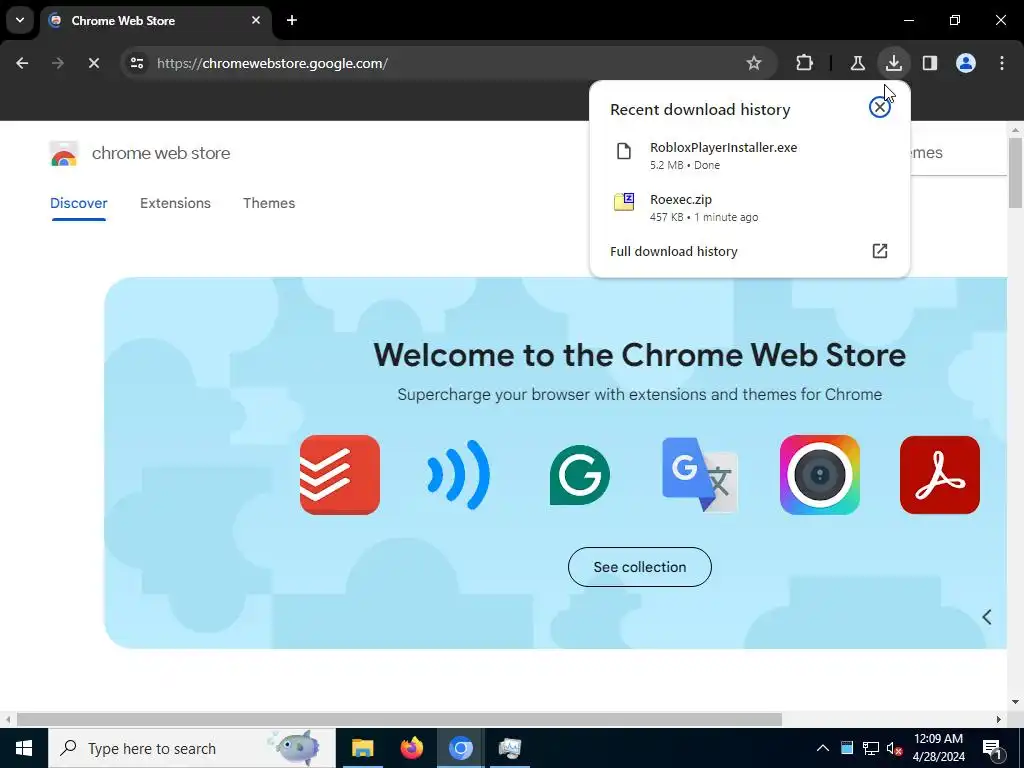Click the Chrome taskbar icon

click(460, 748)
